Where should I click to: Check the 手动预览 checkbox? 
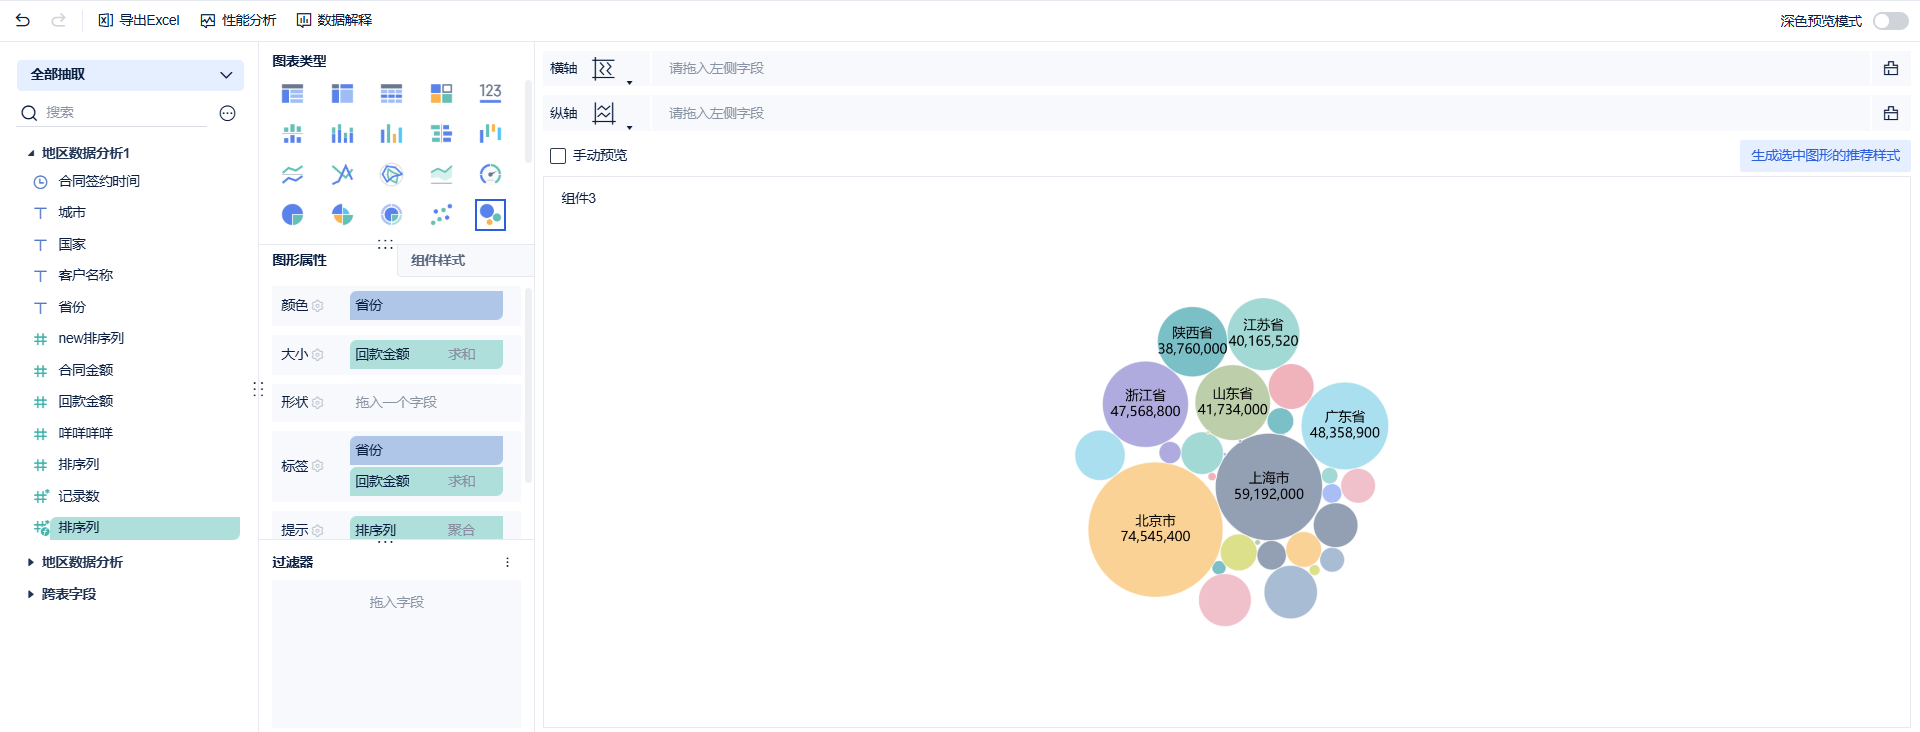point(558,156)
